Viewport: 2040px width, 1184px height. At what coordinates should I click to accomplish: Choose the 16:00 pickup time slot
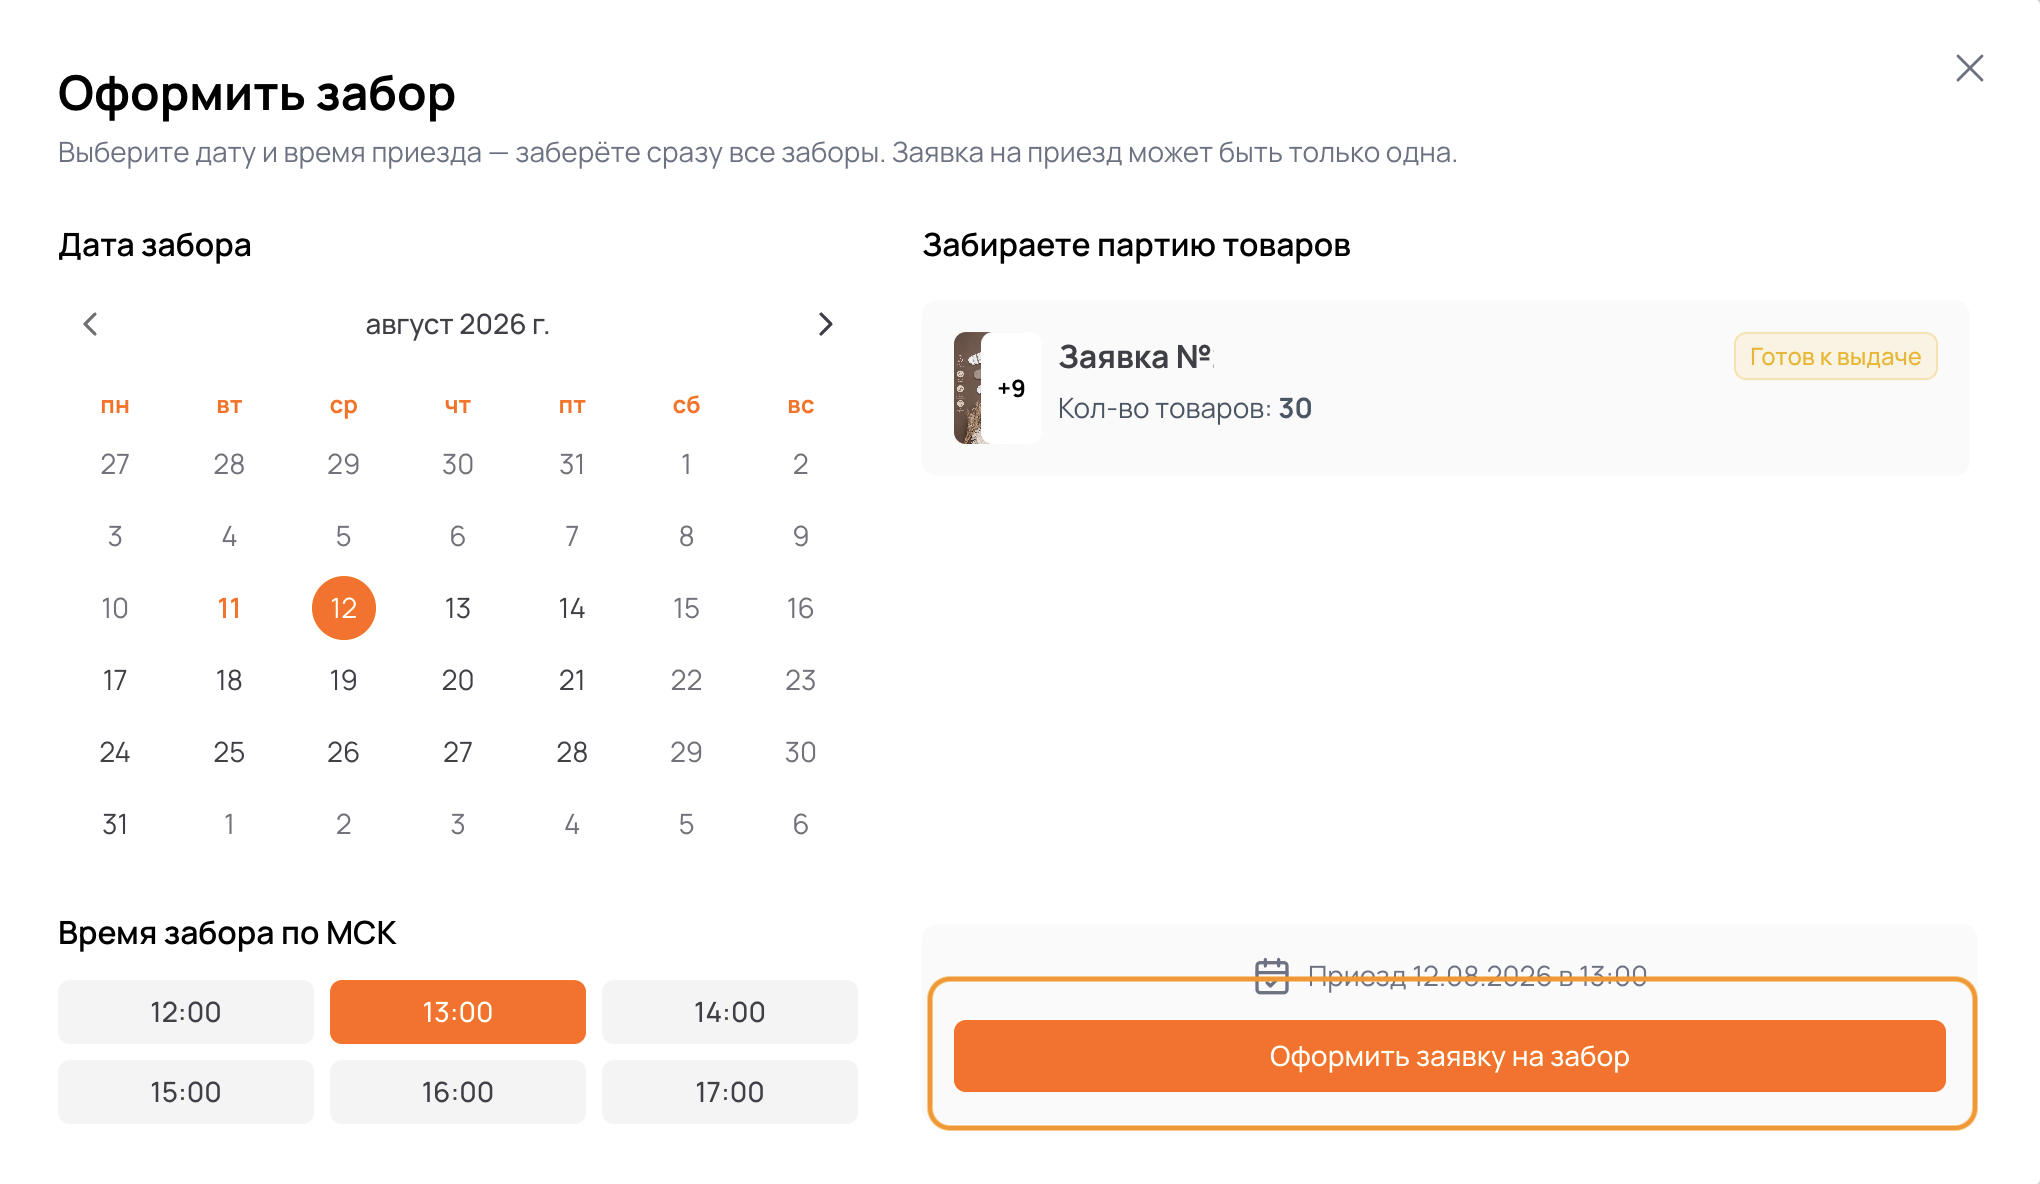point(458,1092)
